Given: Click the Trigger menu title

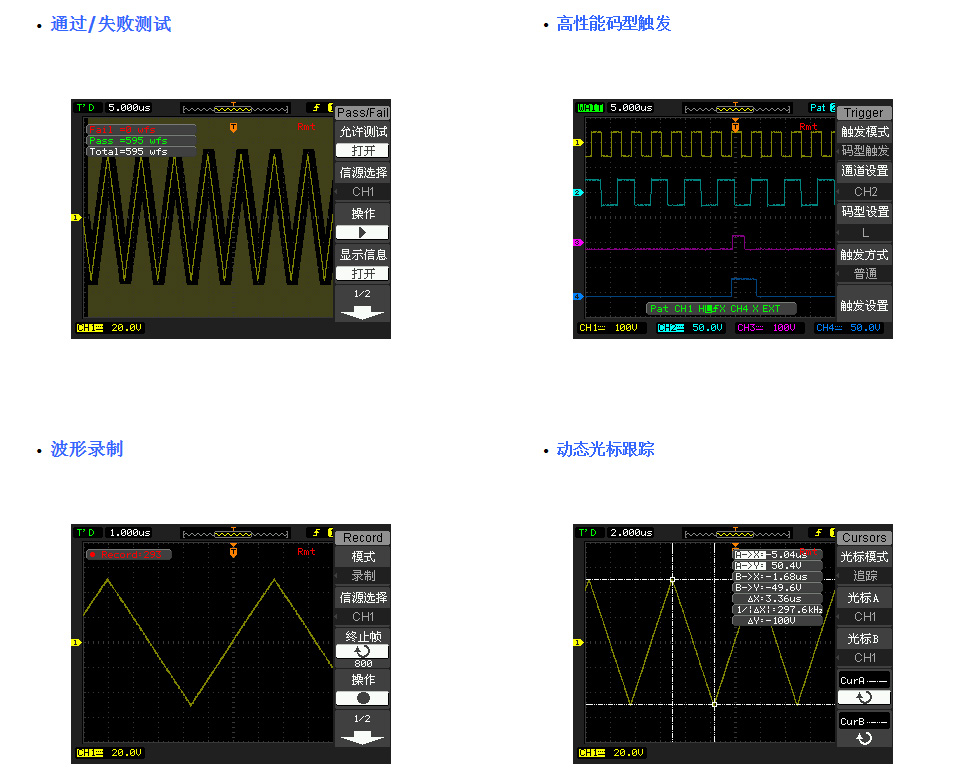Looking at the screenshot, I should (x=864, y=113).
